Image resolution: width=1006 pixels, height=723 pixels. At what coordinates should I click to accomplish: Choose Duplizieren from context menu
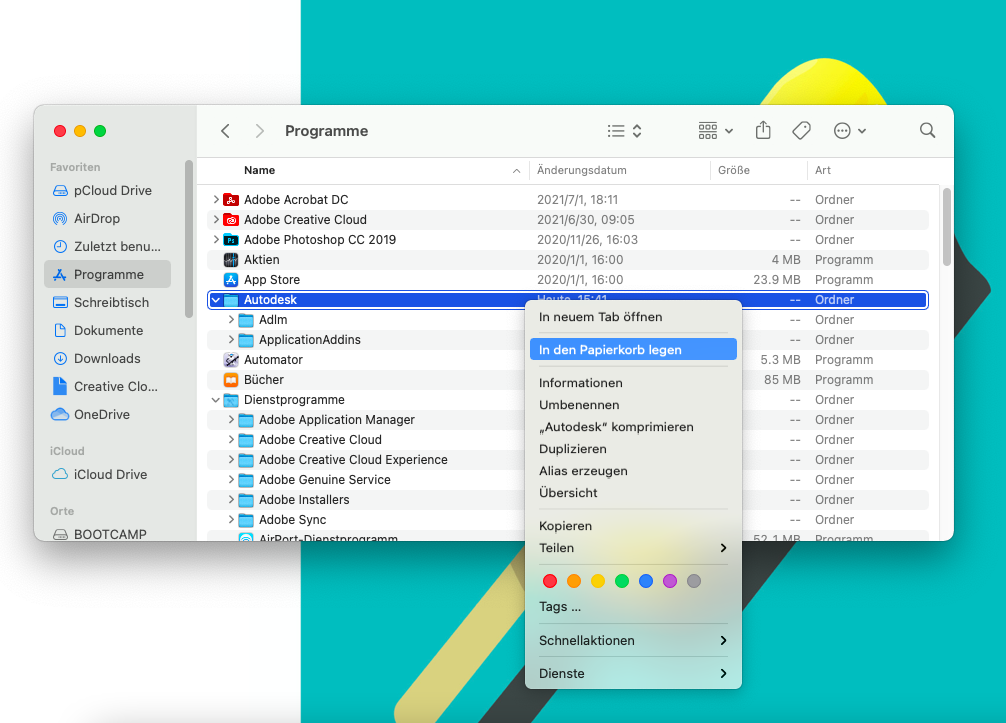[x=633, y=449]
